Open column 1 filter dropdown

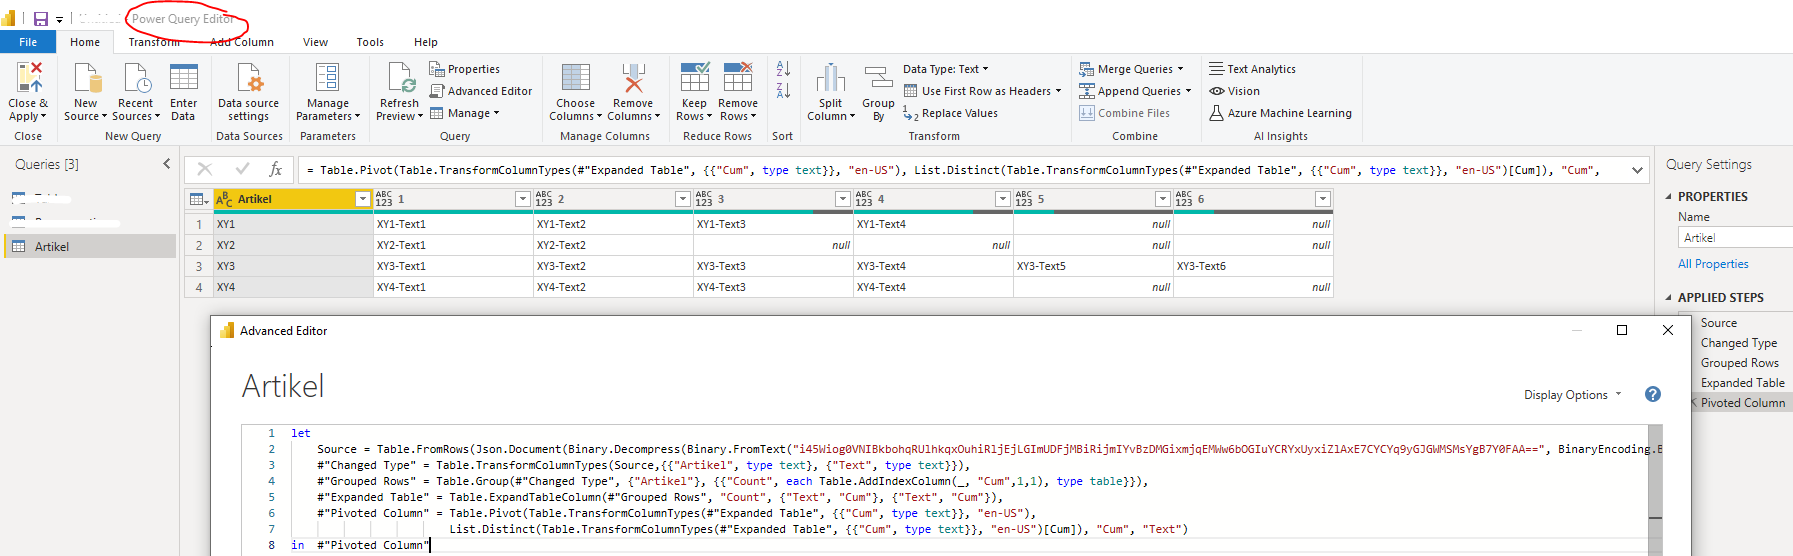(x=522, y=199)
